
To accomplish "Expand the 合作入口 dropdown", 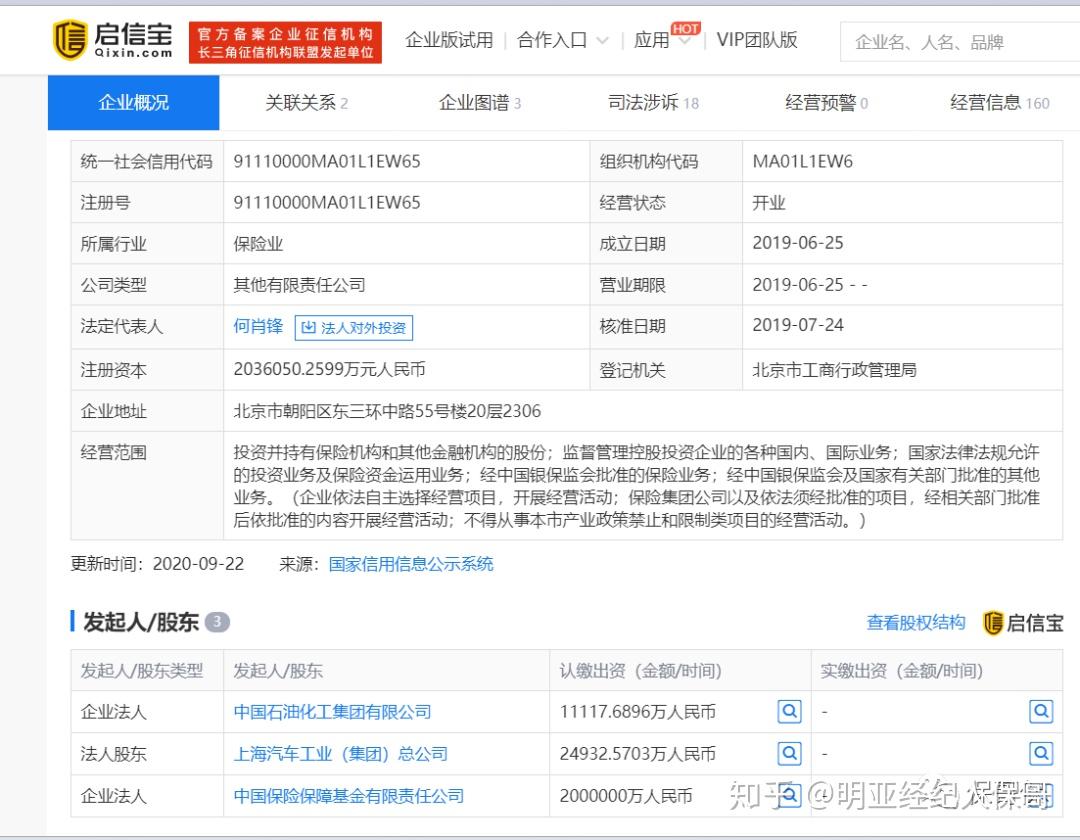I will click(x=555, y=40).
